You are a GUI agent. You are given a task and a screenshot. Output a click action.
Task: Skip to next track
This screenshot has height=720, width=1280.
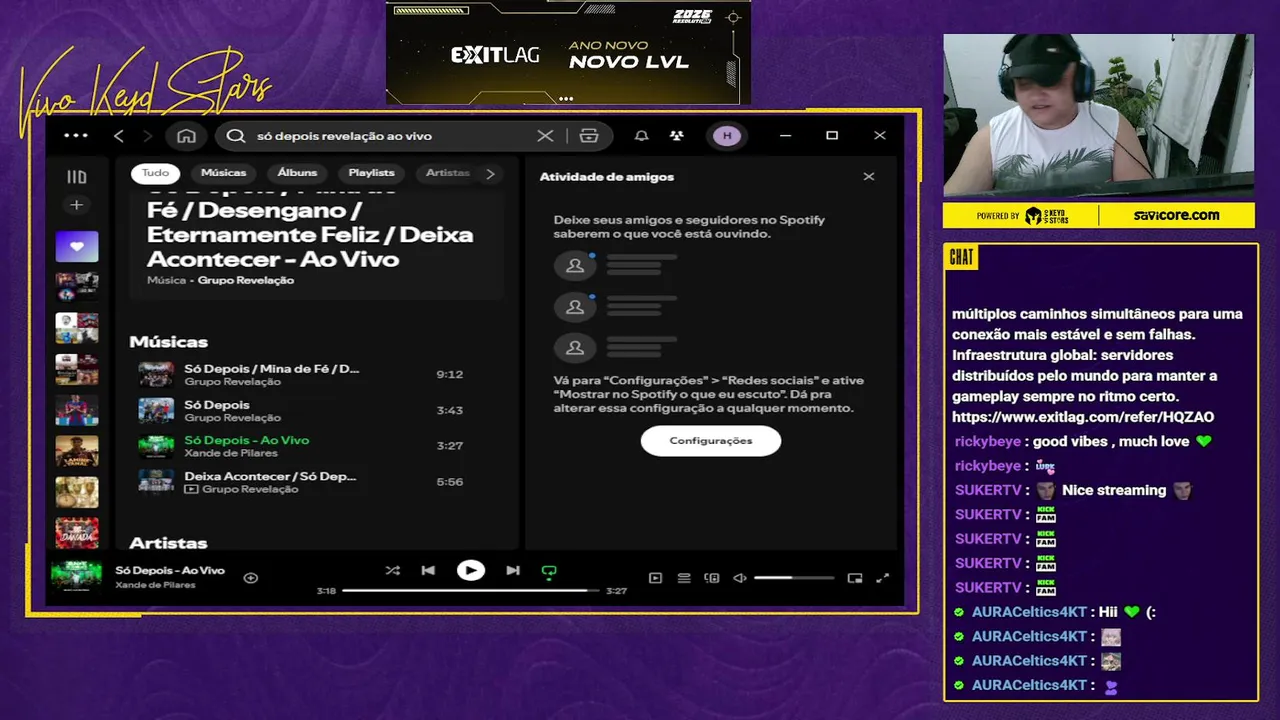513,571
